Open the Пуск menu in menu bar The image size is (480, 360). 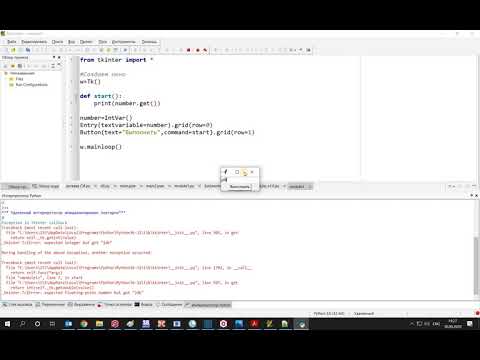click(102, 42)
